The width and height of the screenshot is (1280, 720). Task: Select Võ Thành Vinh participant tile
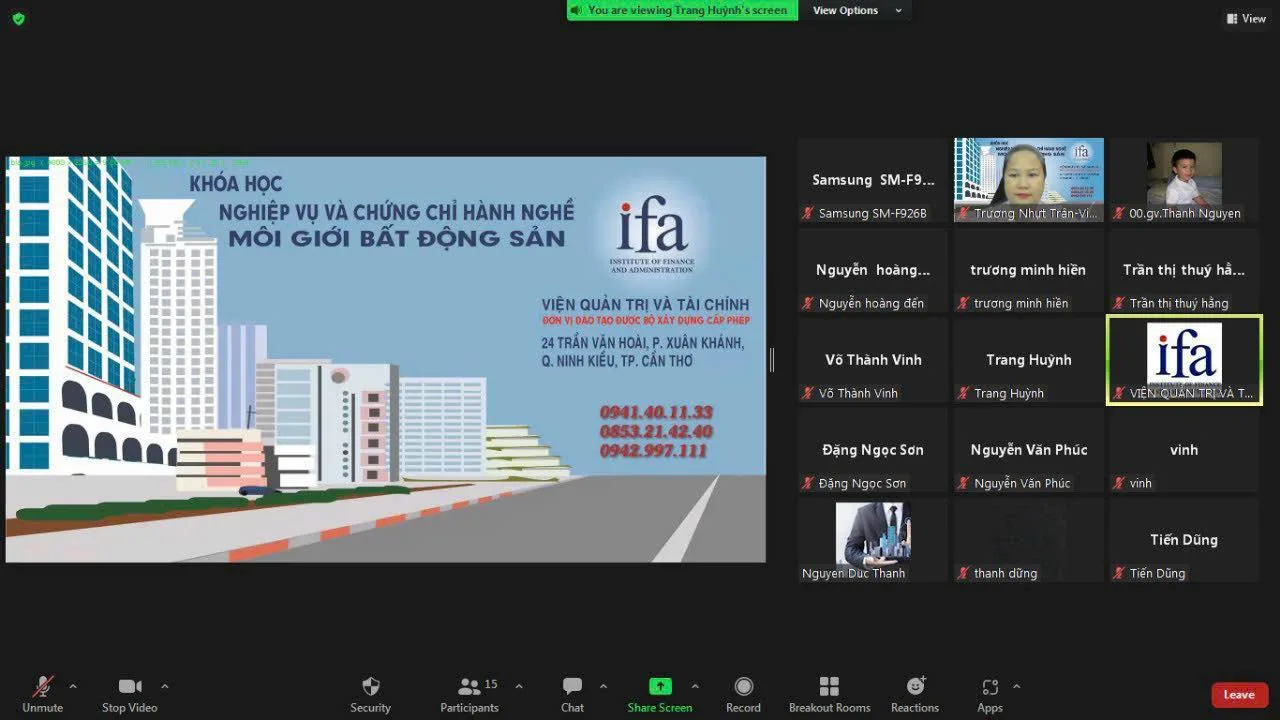[x=873, y=360]
